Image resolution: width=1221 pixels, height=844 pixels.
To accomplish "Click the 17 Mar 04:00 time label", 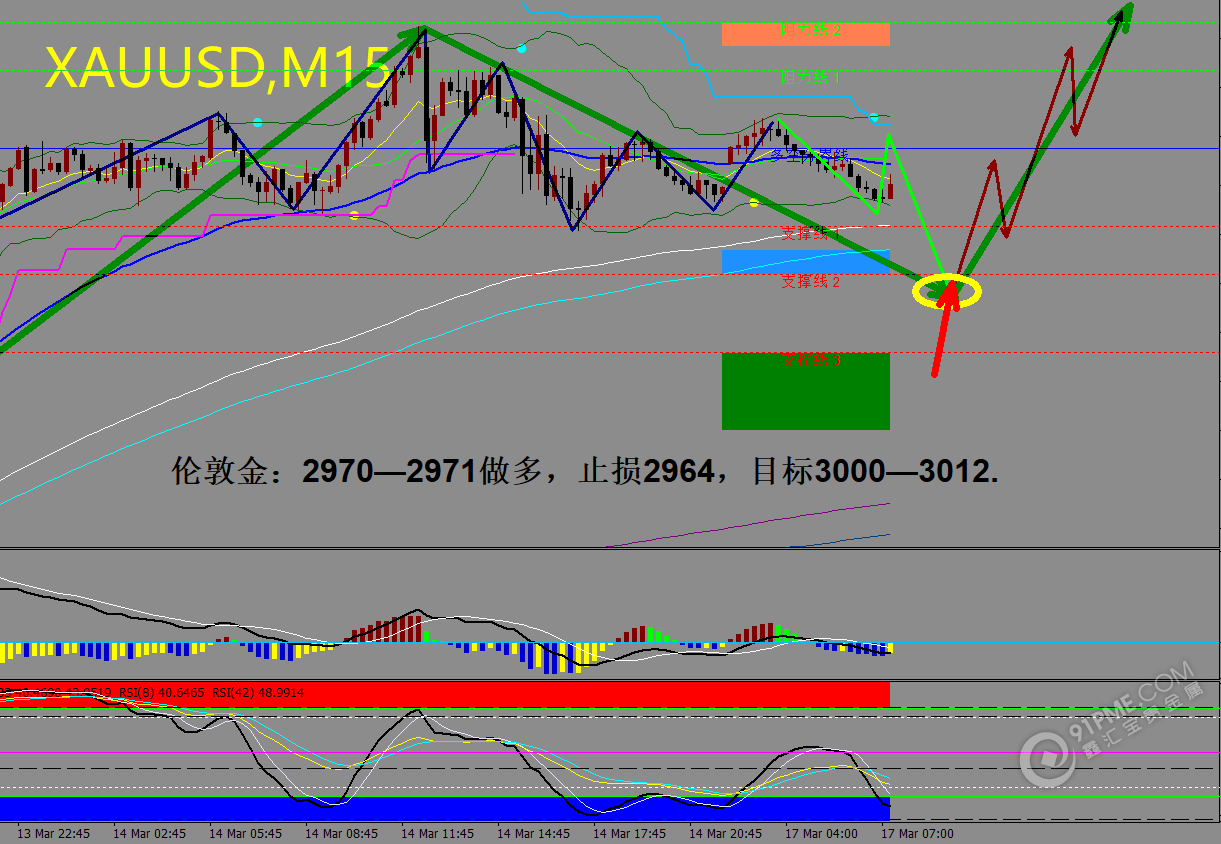I will point(821,833).
